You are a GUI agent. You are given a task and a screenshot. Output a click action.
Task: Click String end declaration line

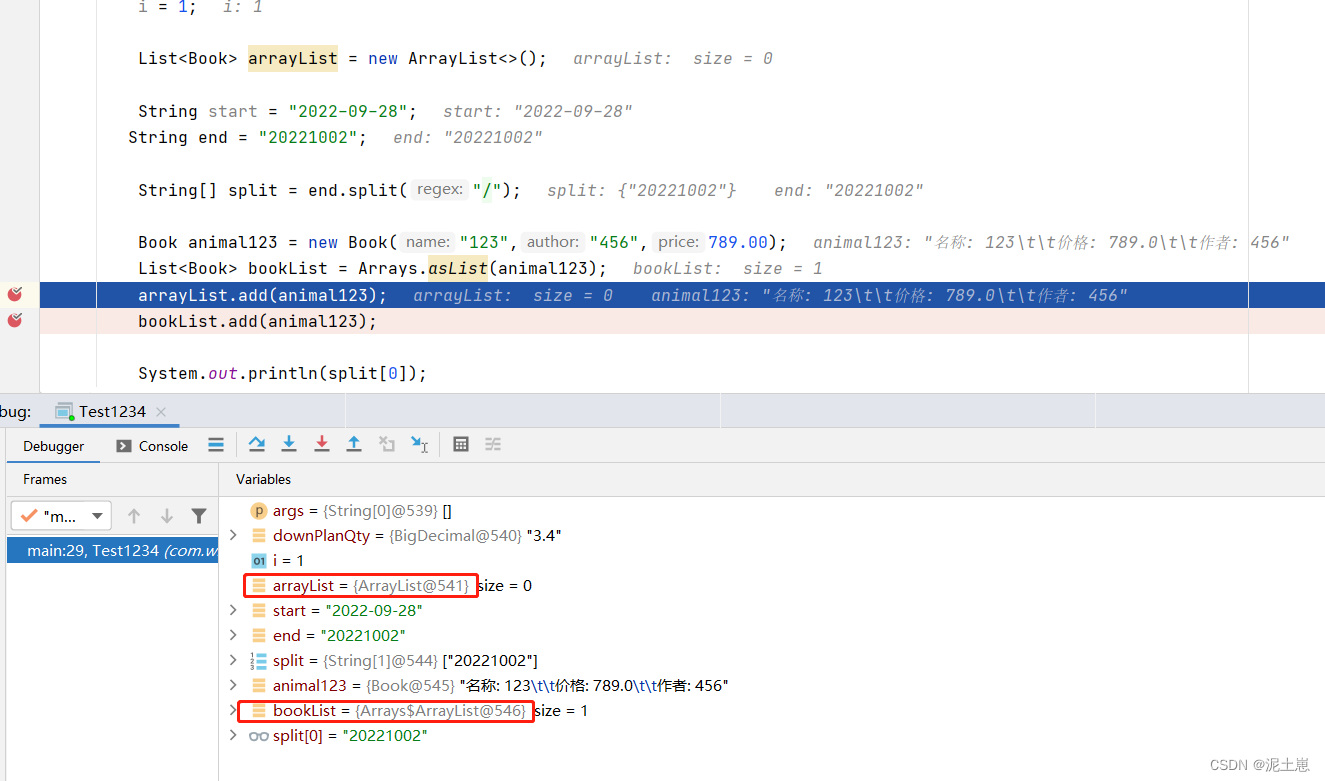tap(248, 137)
